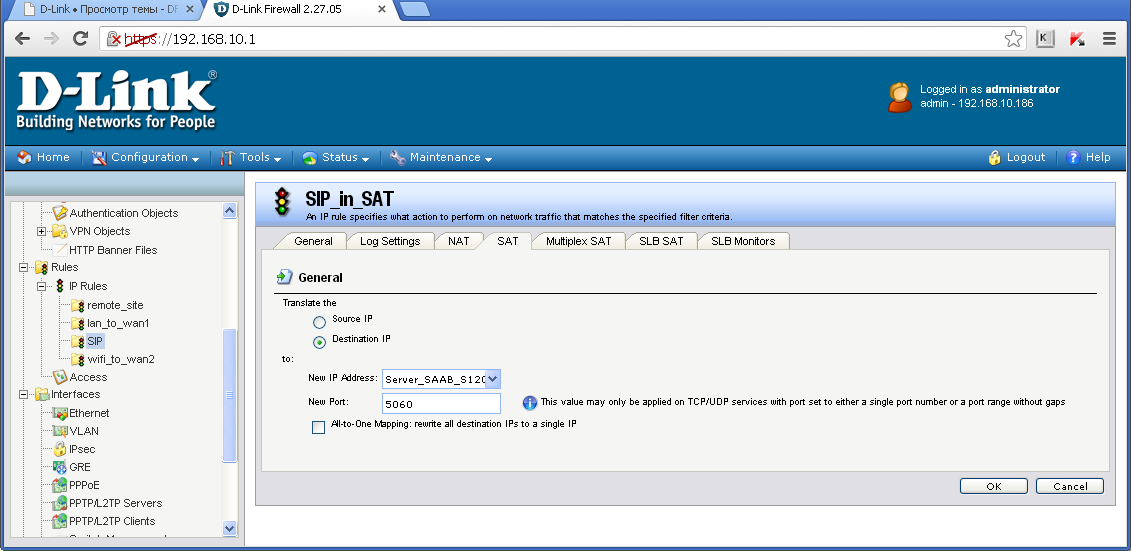Click the GRE interface icon
Screen dimensions: 1131x551
(60, 467)
